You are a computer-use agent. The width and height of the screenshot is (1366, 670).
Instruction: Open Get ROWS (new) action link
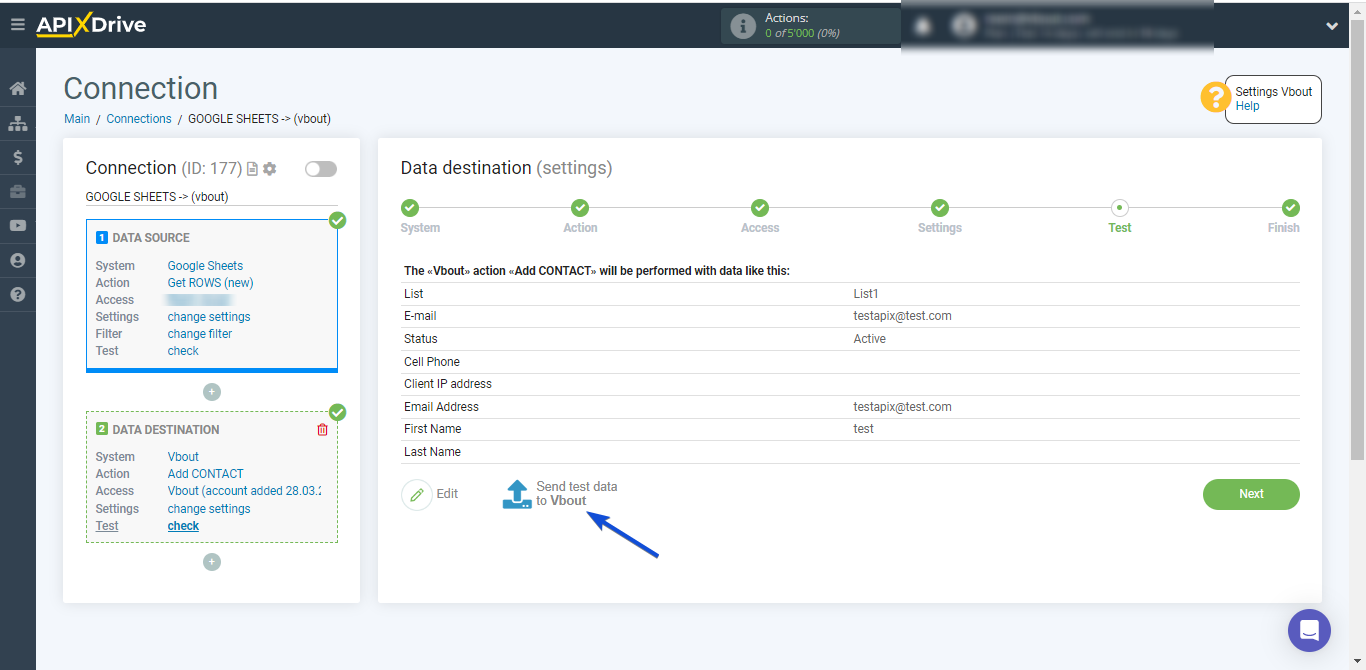(210, 283)
